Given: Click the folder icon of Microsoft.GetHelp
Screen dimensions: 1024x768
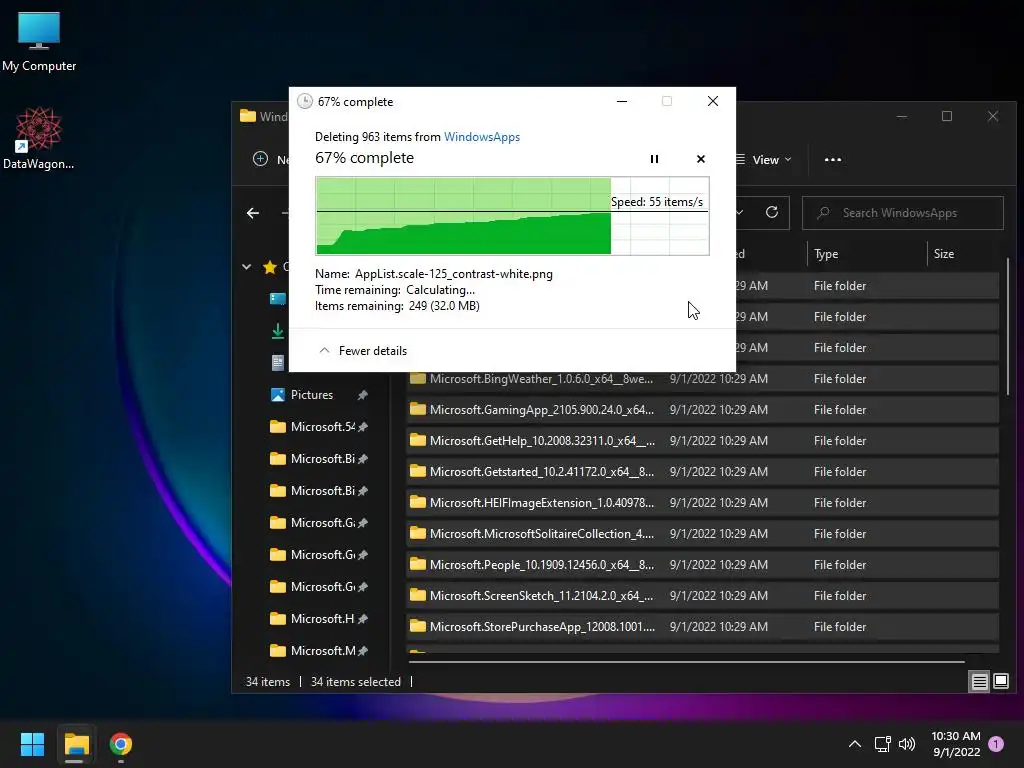Looking at the screenshot, I should click(x=417, y=440).
